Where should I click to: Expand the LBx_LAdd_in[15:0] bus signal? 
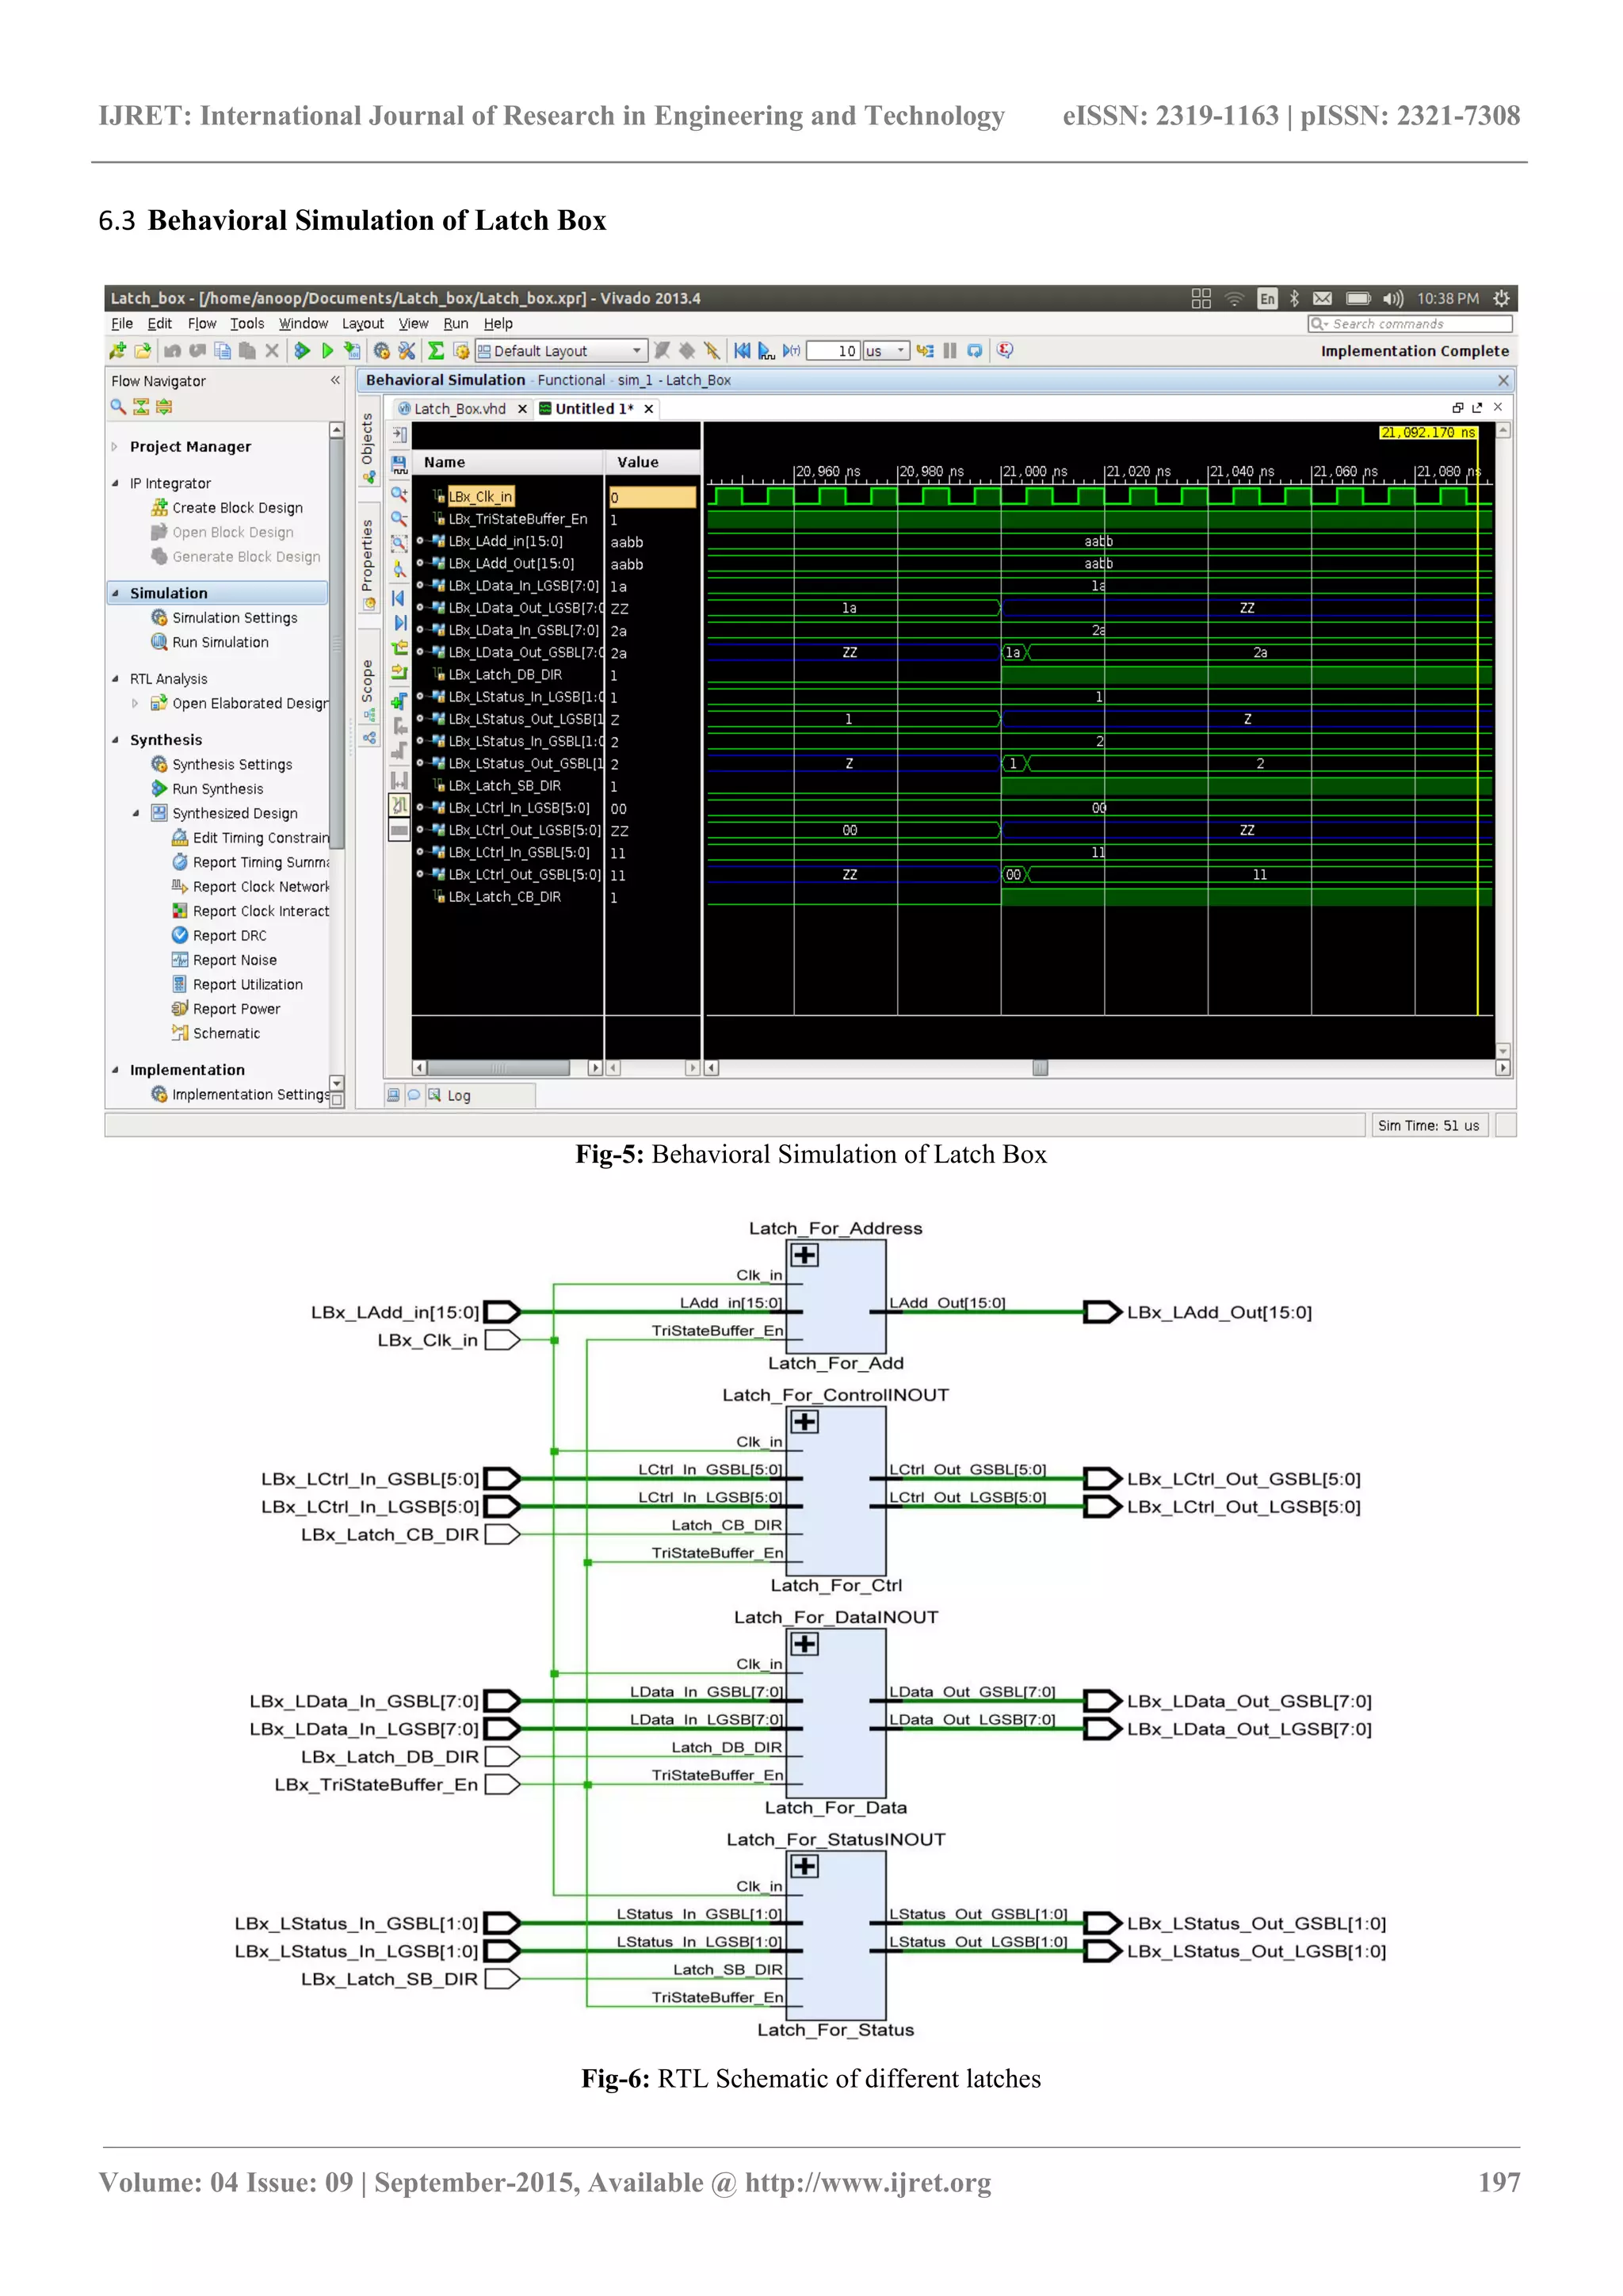(x=420, y=541)
